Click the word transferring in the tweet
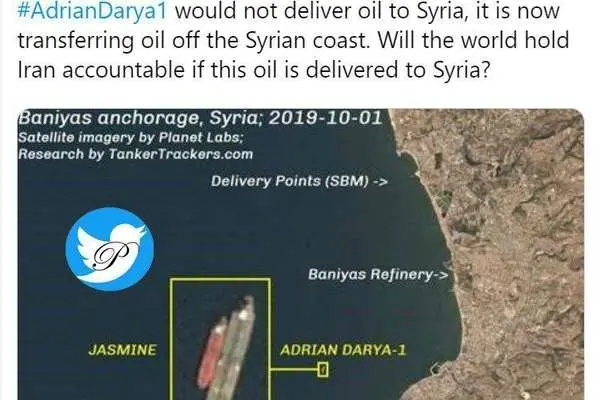 click(x=76, y=41)
